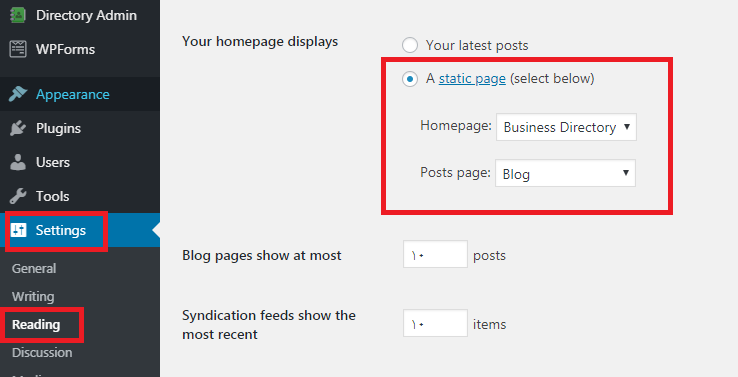
Task: Select the 'Your latest posts' radio option
Action: 410,45
